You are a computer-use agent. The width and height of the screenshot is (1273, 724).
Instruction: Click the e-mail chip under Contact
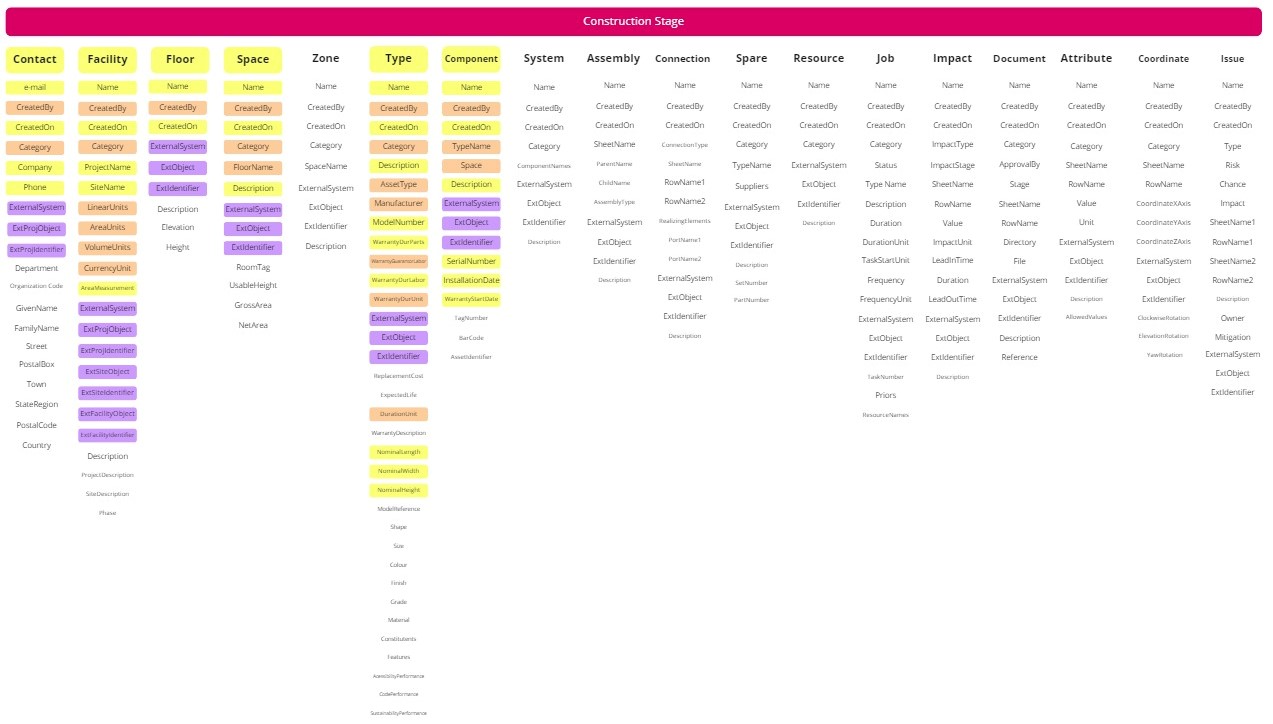coord(35,87)
